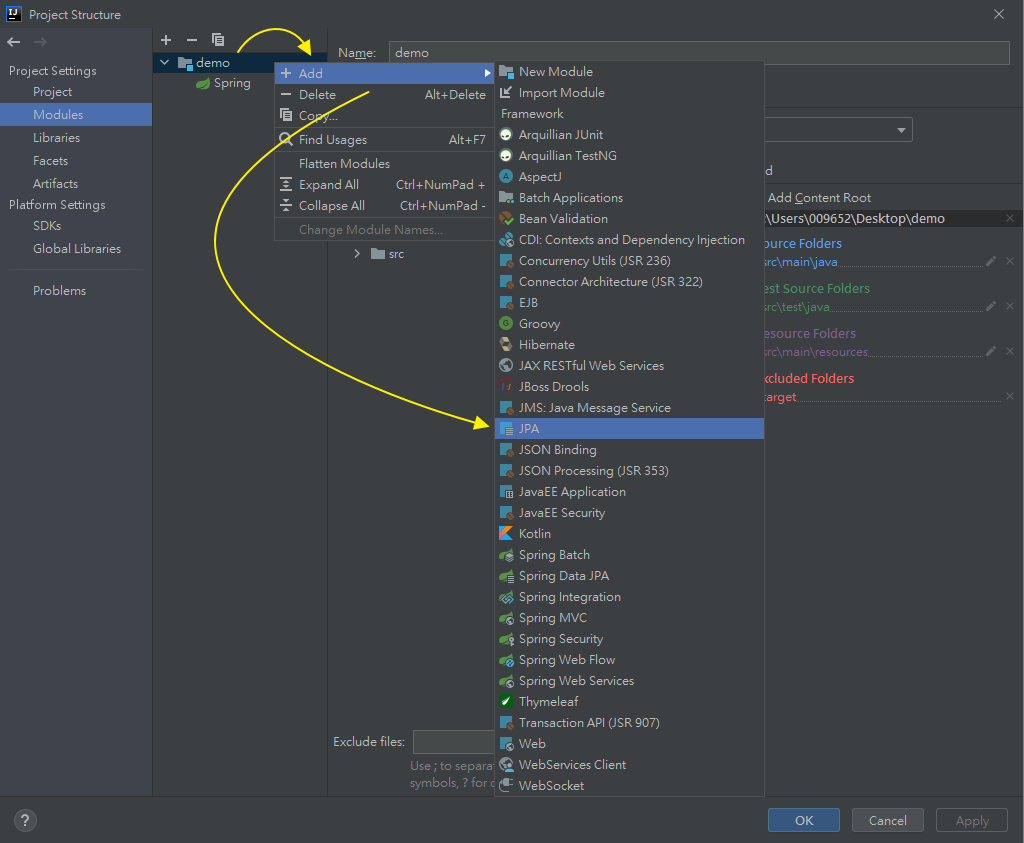Click the back navigation arrow
The image size is (1024, 843).
(14, 42)
